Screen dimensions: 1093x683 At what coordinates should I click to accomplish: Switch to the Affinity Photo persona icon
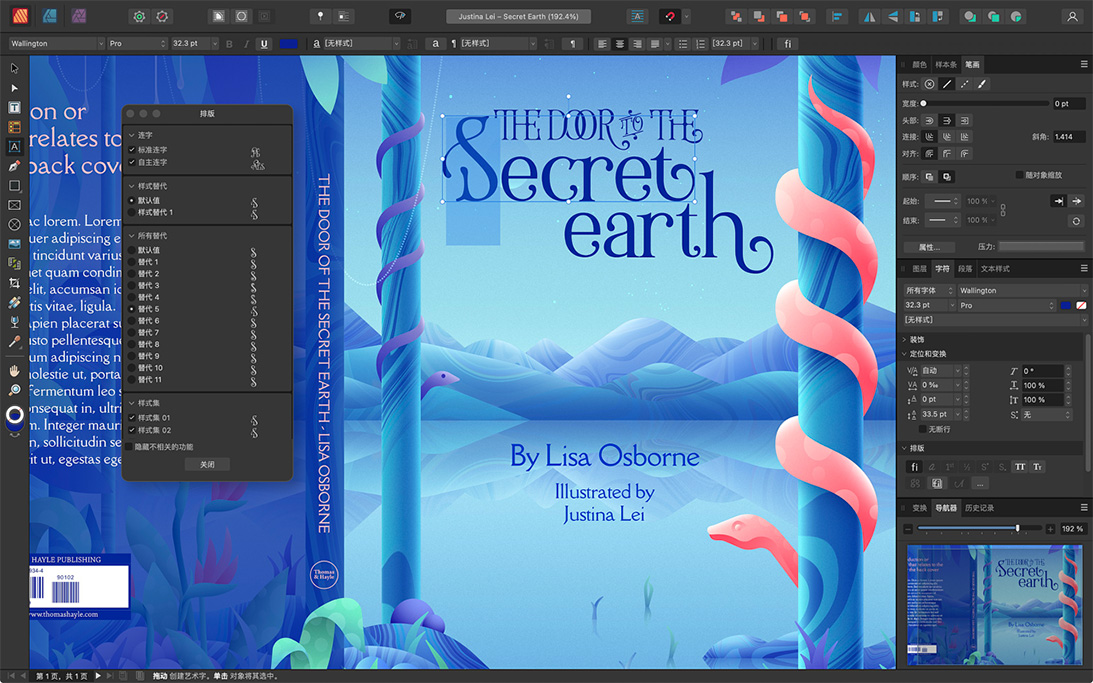tap(78, 16)
